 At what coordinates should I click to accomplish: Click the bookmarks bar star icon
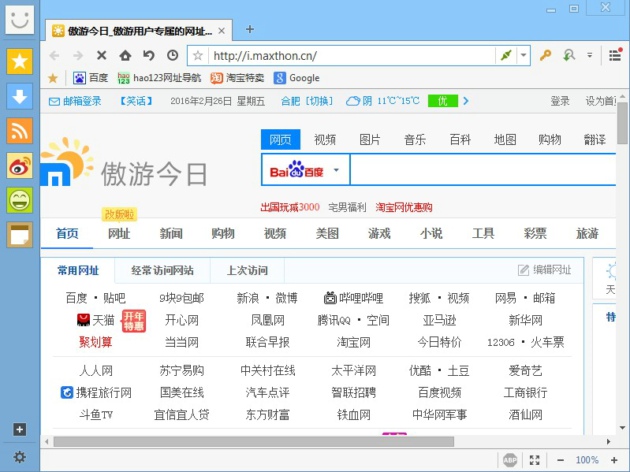53,78
